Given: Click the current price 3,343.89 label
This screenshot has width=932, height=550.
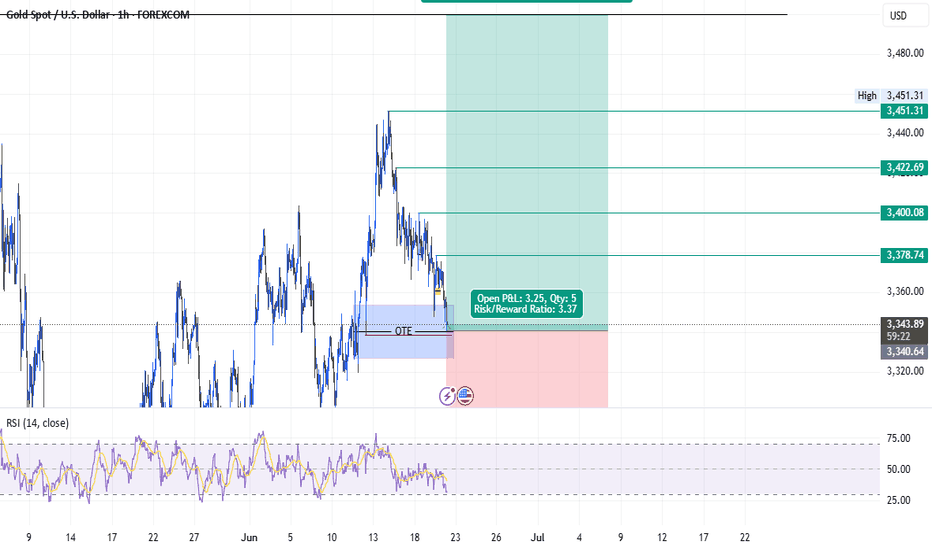Looking at the screenshot, I should [x=904, y=324].
